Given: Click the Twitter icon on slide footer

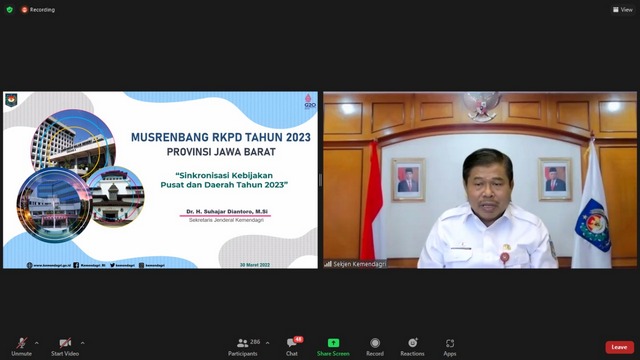Looking at the screenshot, I should pos(112,265).
